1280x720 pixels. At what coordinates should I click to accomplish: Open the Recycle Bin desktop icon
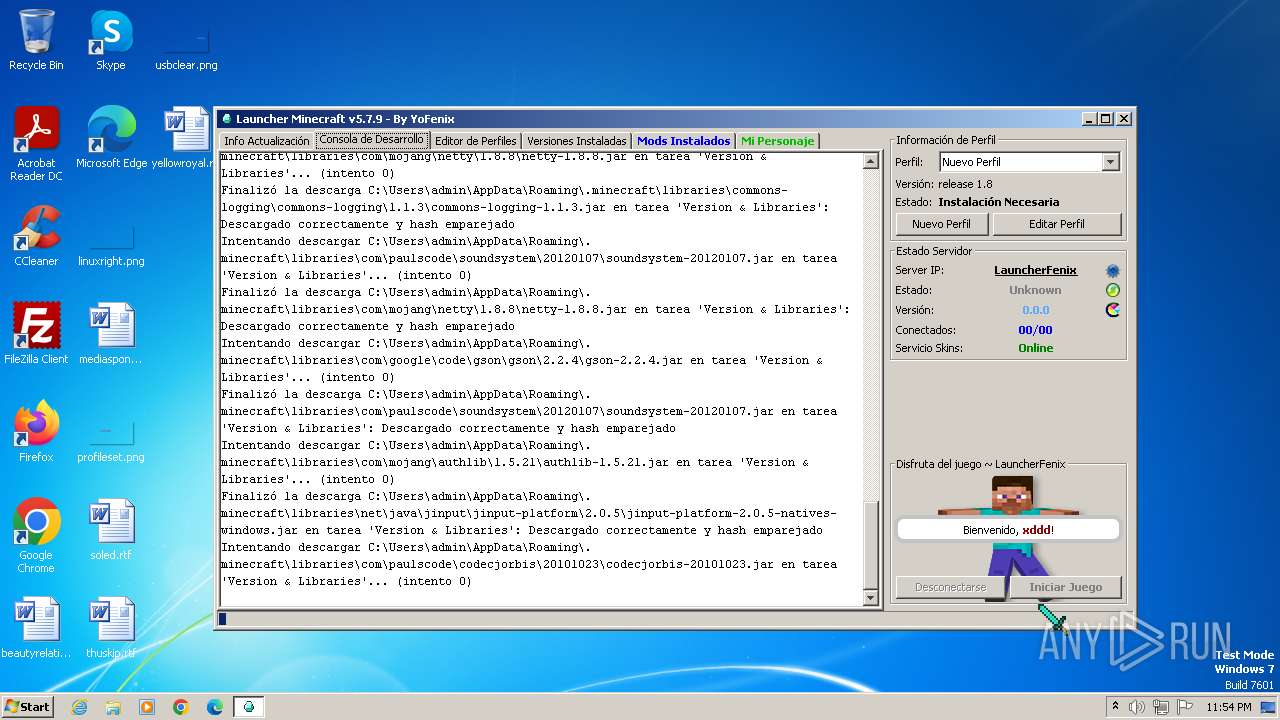(x=36, y=40)
